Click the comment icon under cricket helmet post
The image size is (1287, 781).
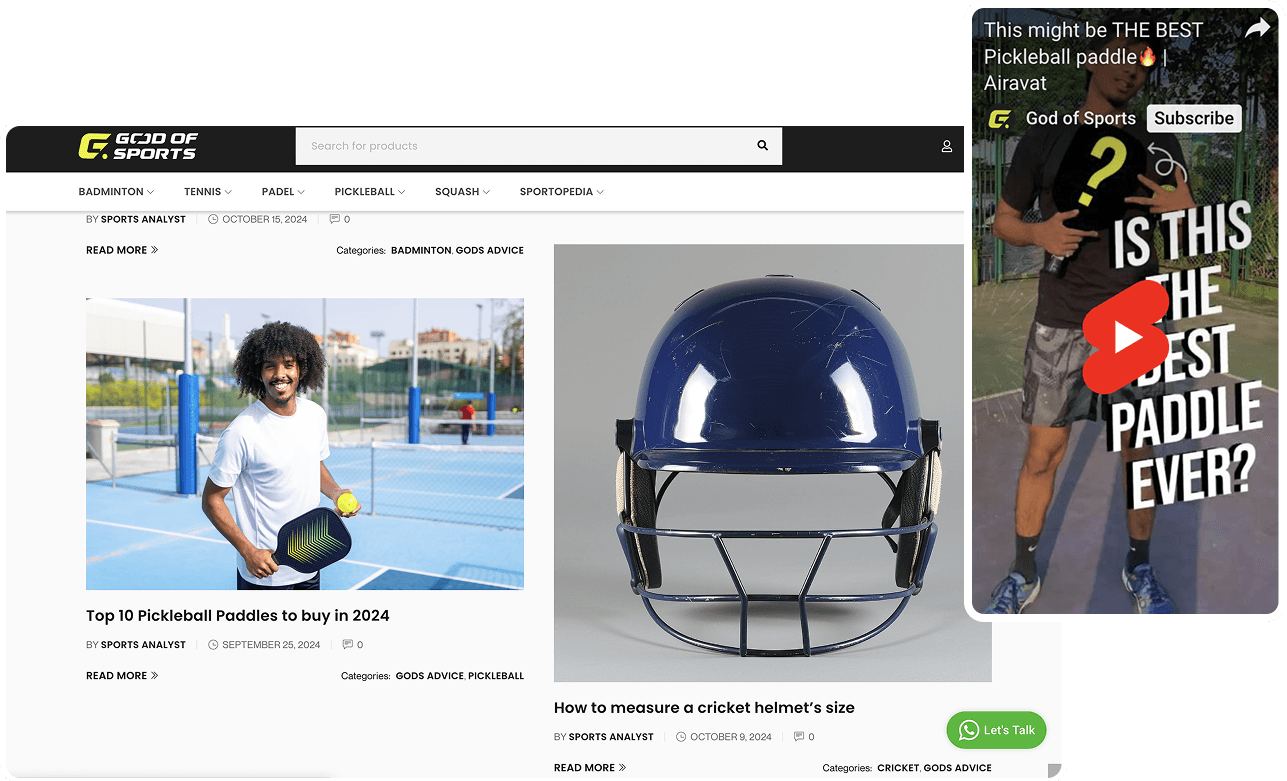(x=799, y=737)
